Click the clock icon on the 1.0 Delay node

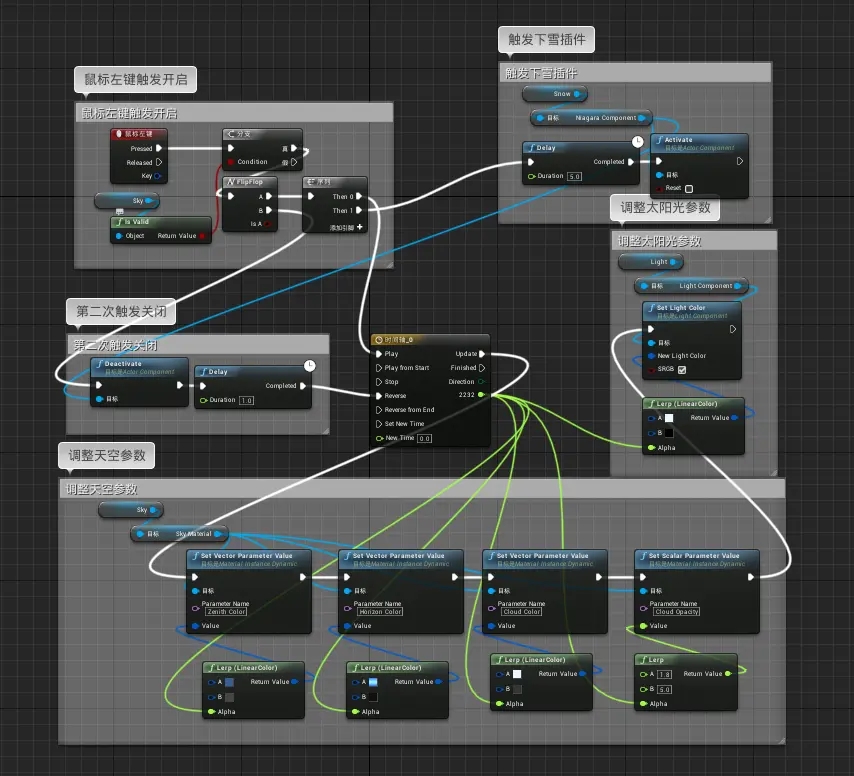coord(309,365)
